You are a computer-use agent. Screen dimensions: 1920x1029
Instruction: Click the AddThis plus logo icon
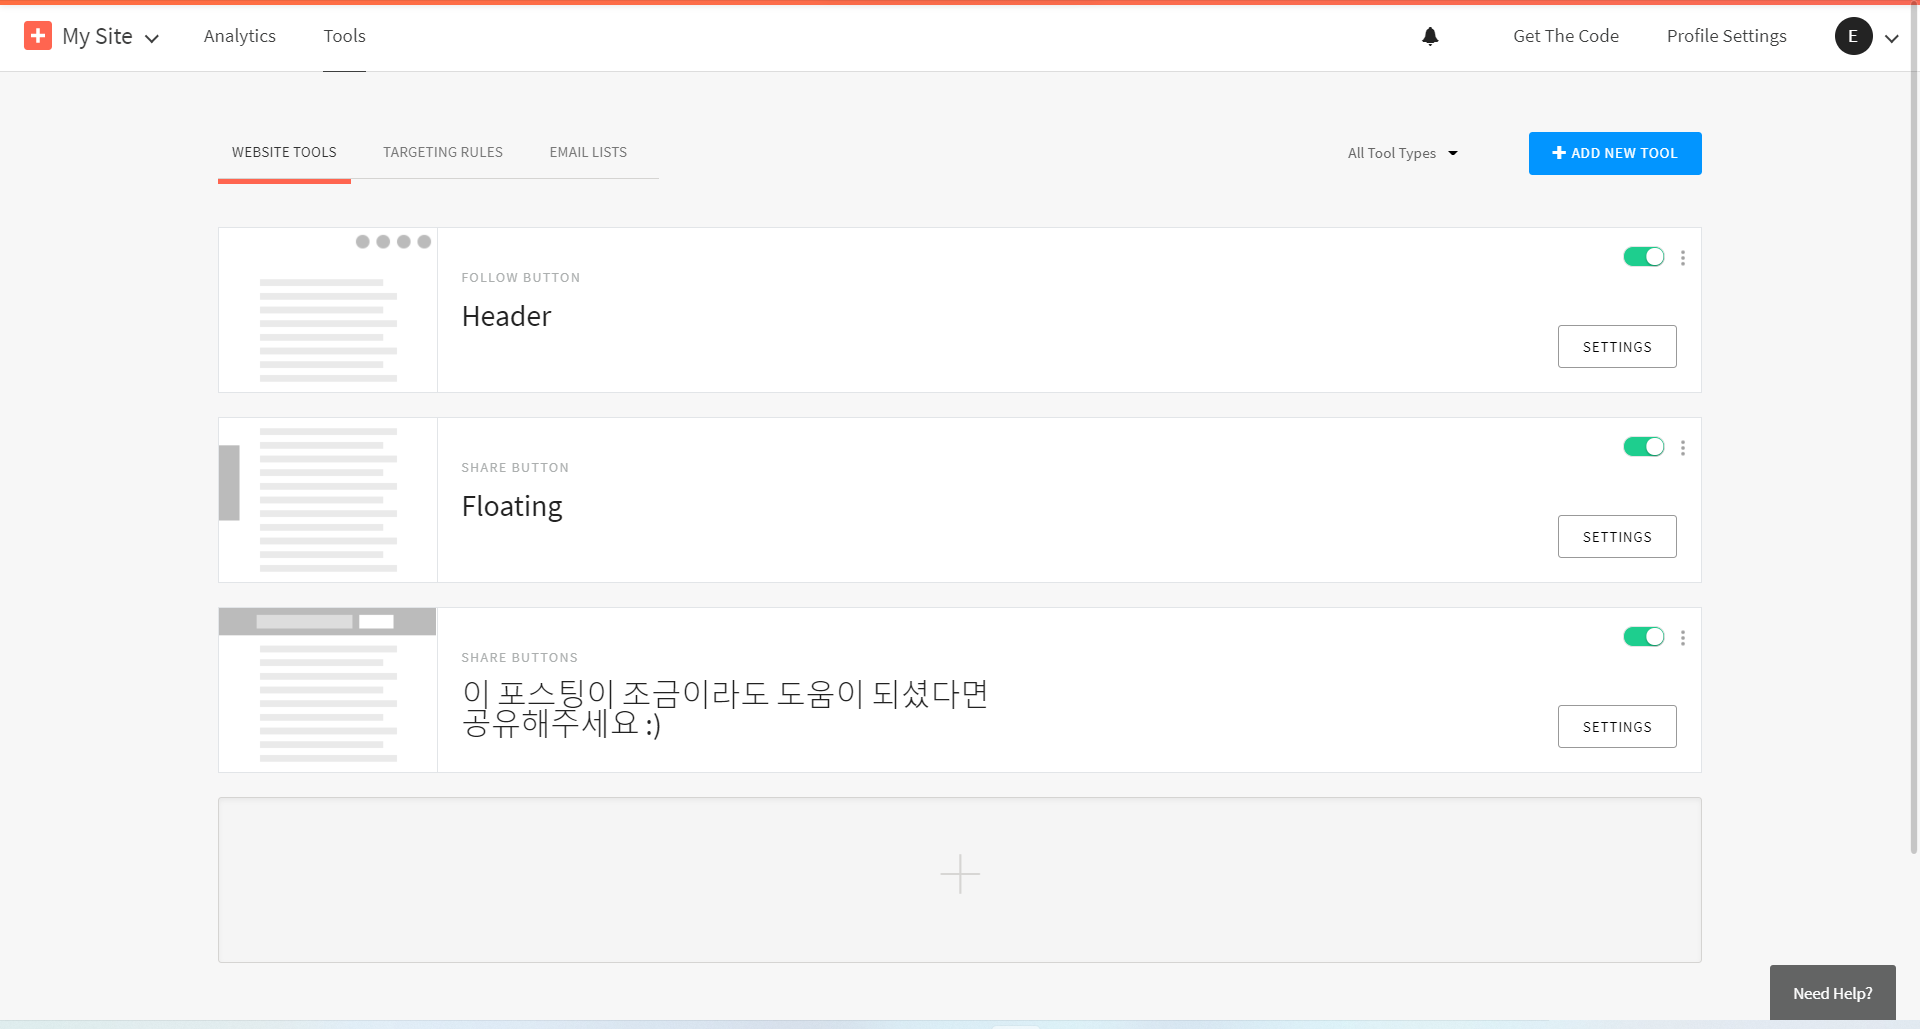pyautogui.click(x=38, y=36)
